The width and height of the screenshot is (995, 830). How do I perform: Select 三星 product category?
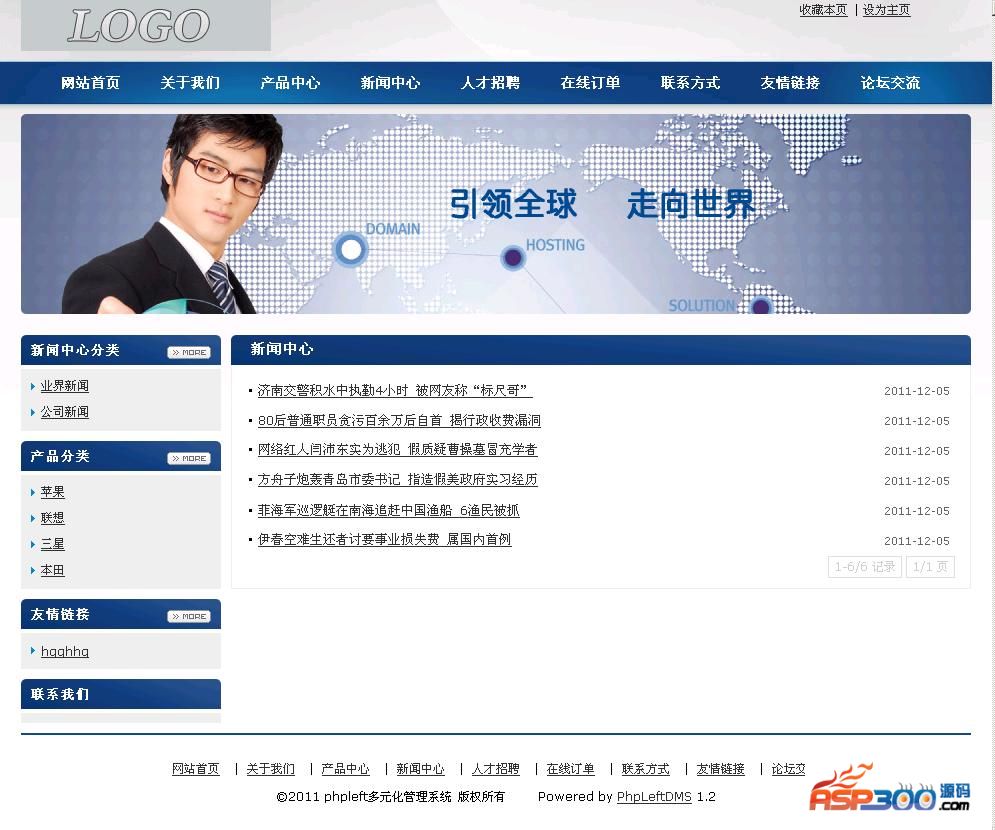(53, 544)
